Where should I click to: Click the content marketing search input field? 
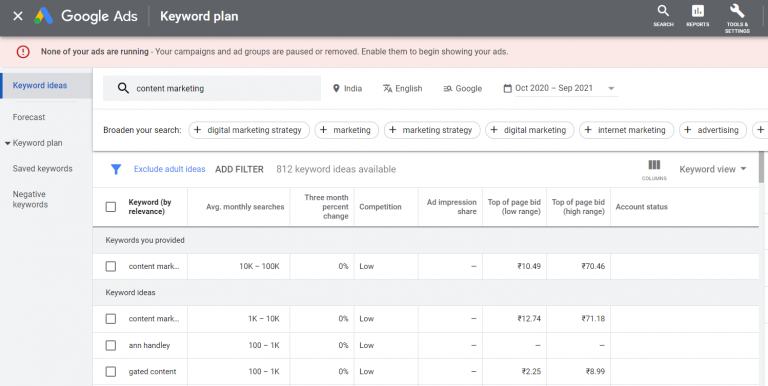[x=212, y=88]
